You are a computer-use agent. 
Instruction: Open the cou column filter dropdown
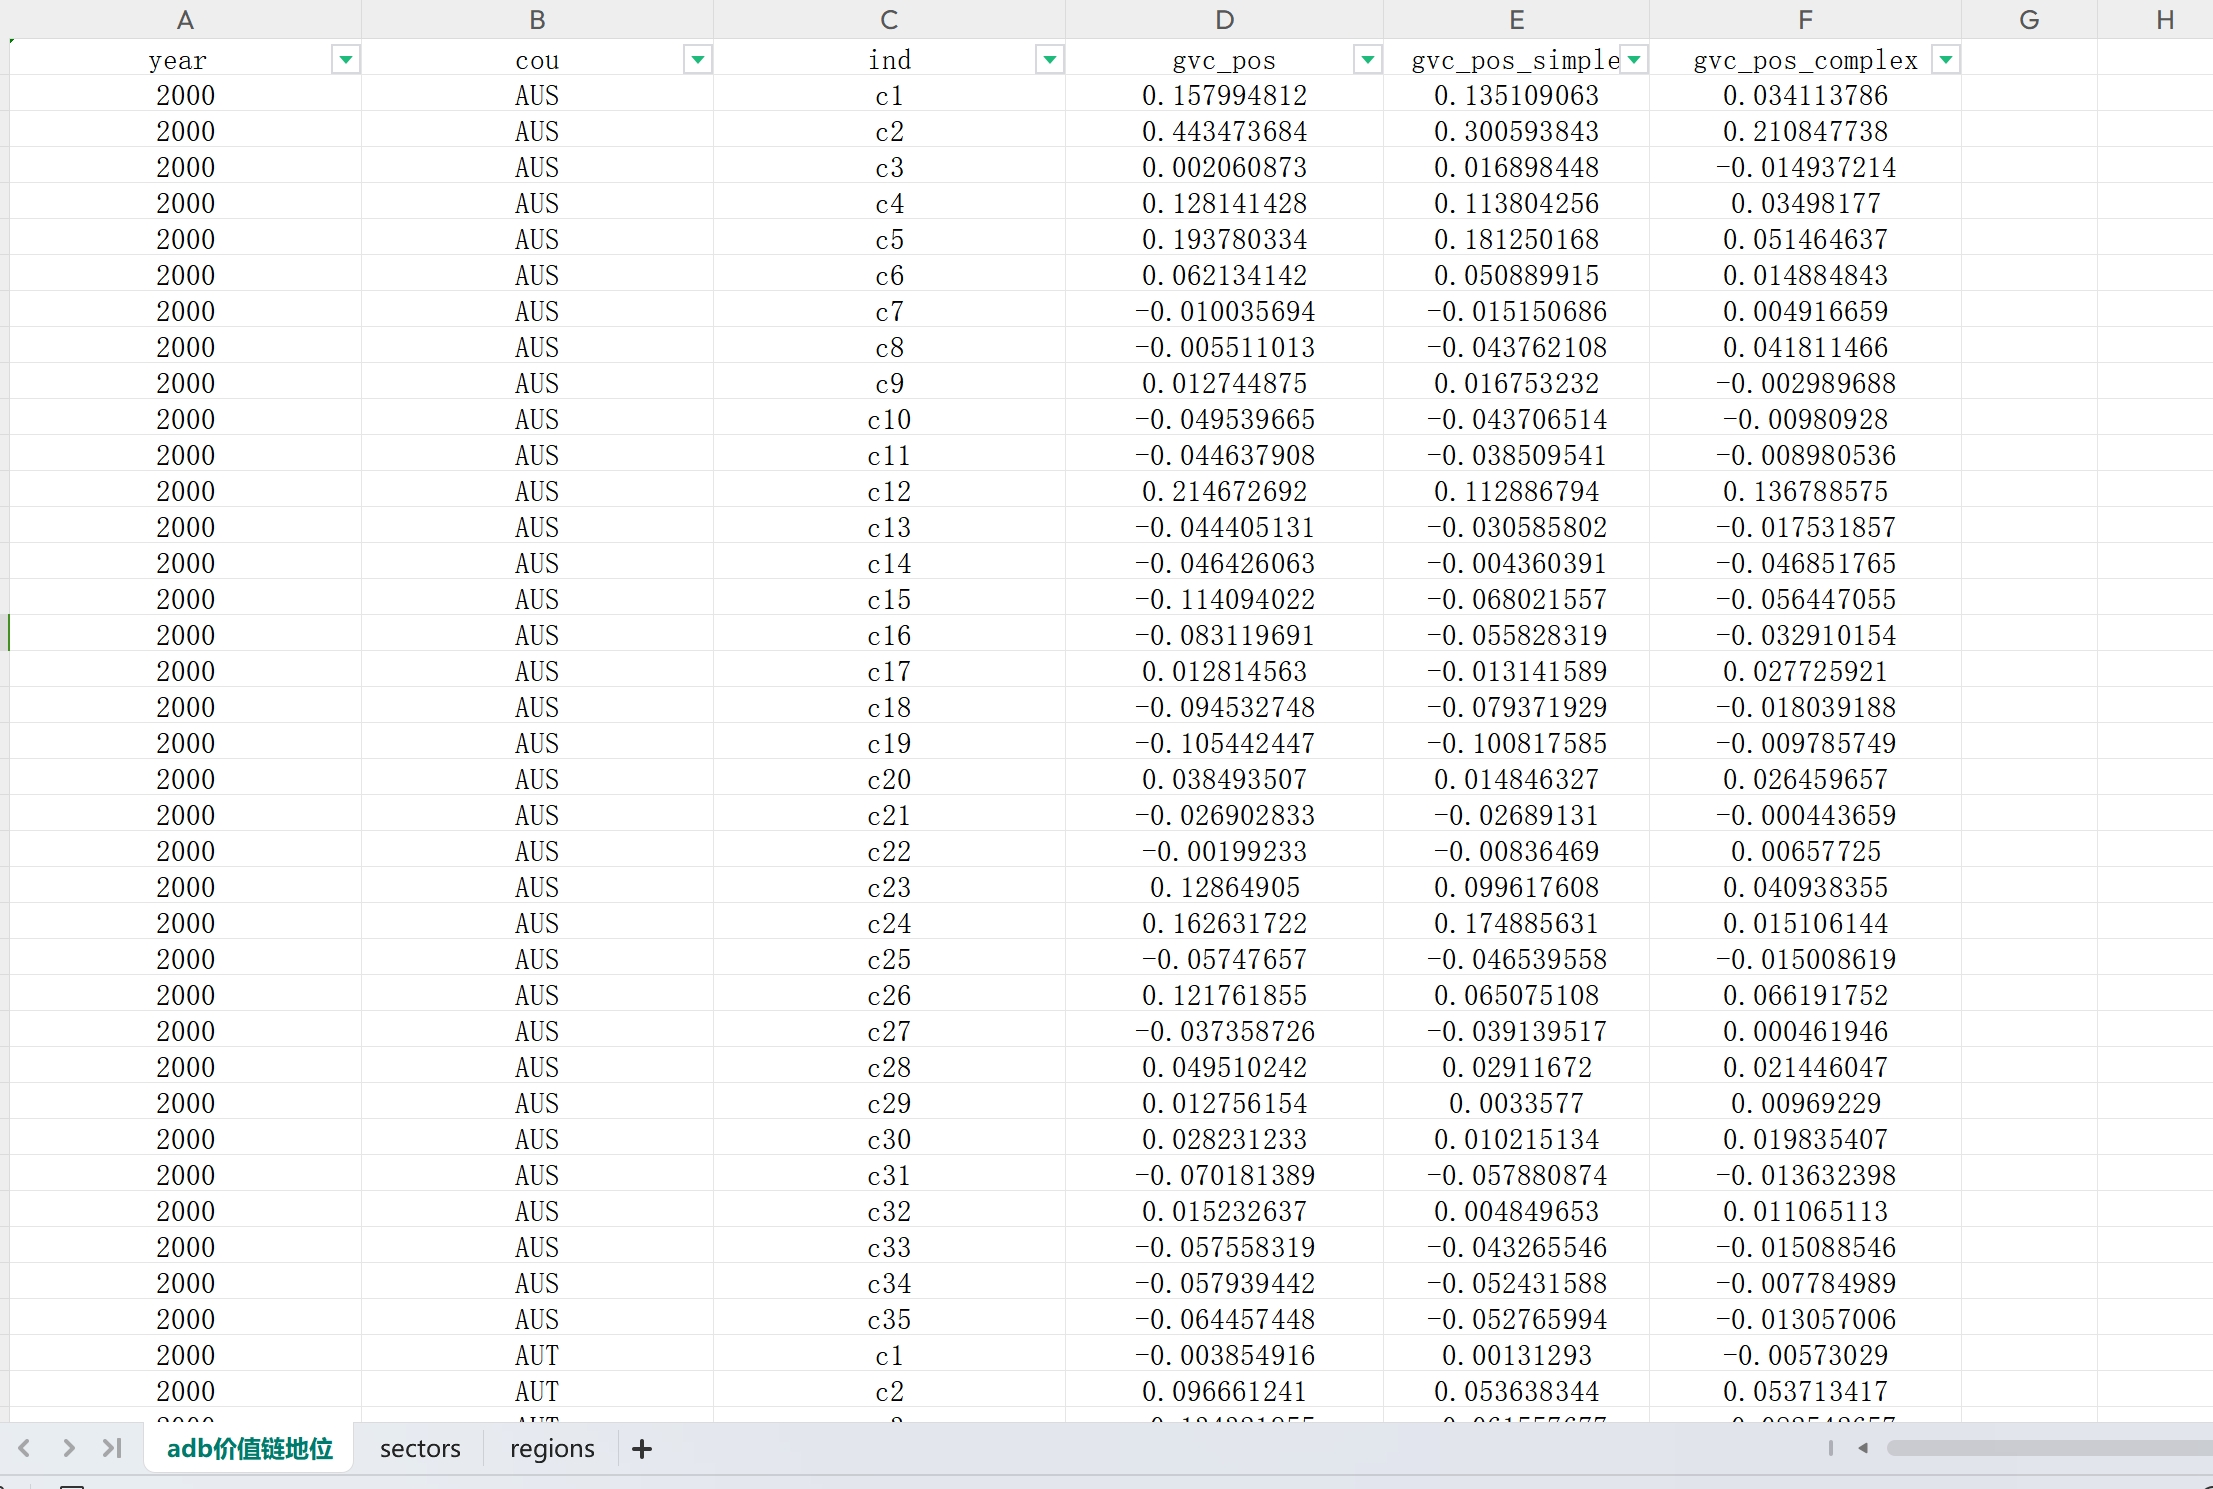(x=697, y=60)
